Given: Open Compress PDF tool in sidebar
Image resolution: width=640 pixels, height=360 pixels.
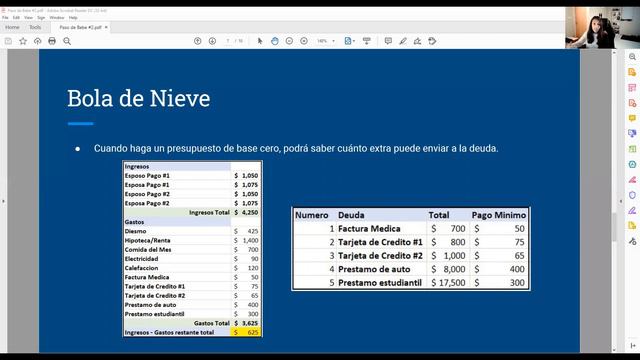Looking at the screenshot, I should [x=632, y=164].
